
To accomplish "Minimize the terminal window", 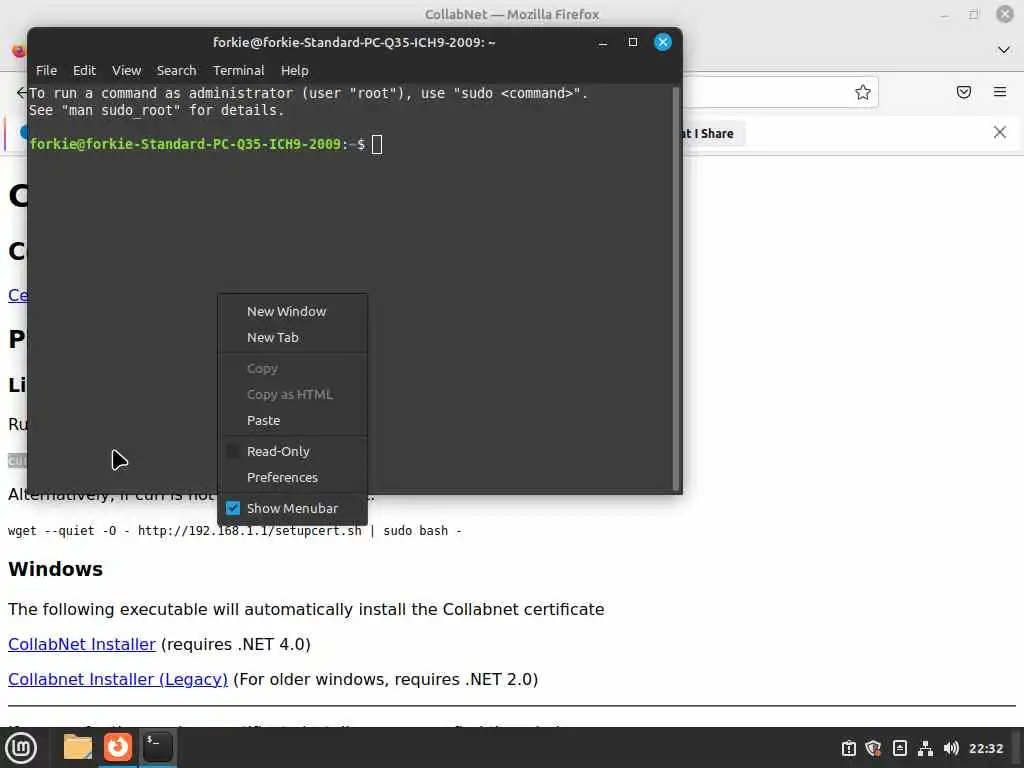I will tap(603, 42).
